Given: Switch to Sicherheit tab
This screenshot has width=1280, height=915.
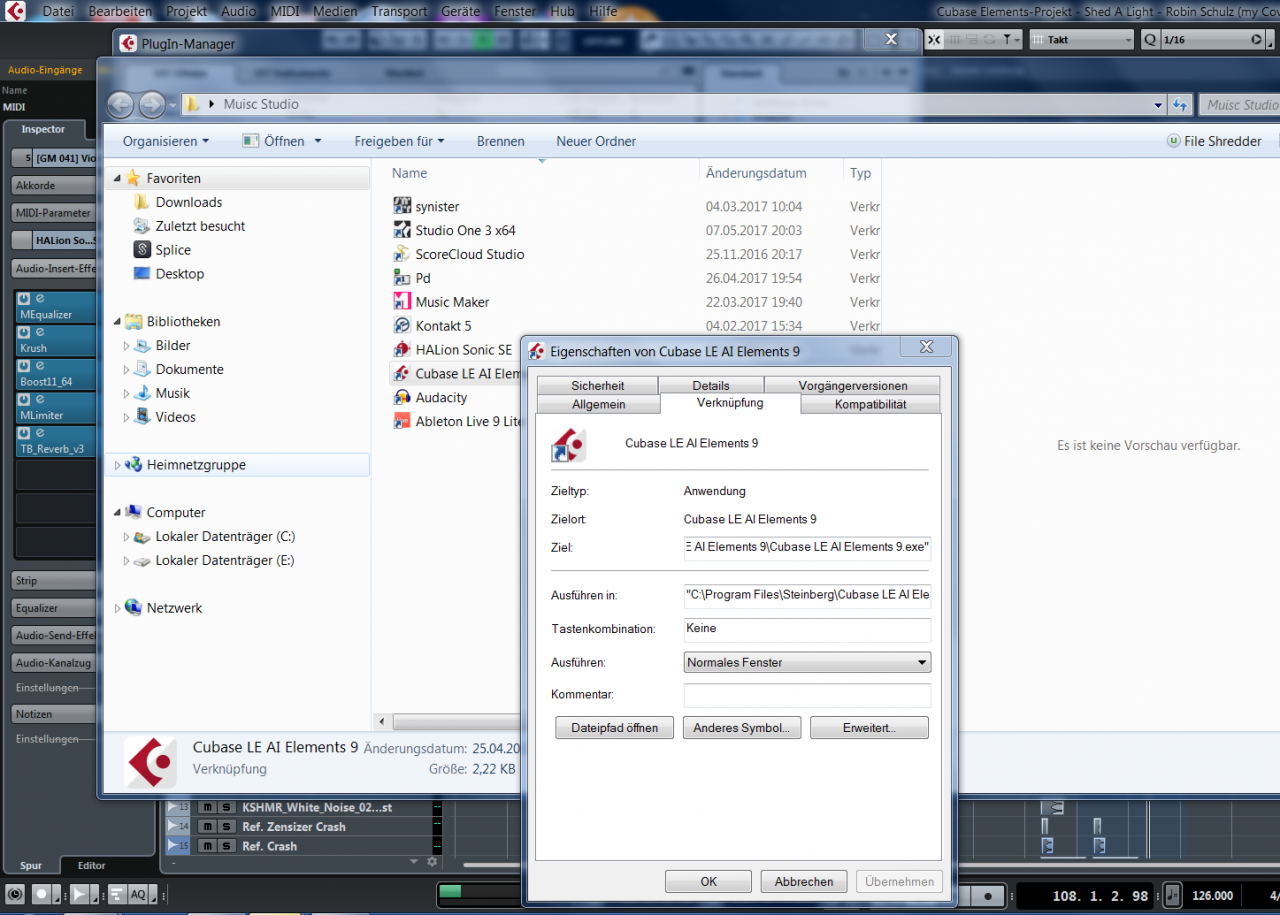Looking at the screenshot, I should 598,385.
